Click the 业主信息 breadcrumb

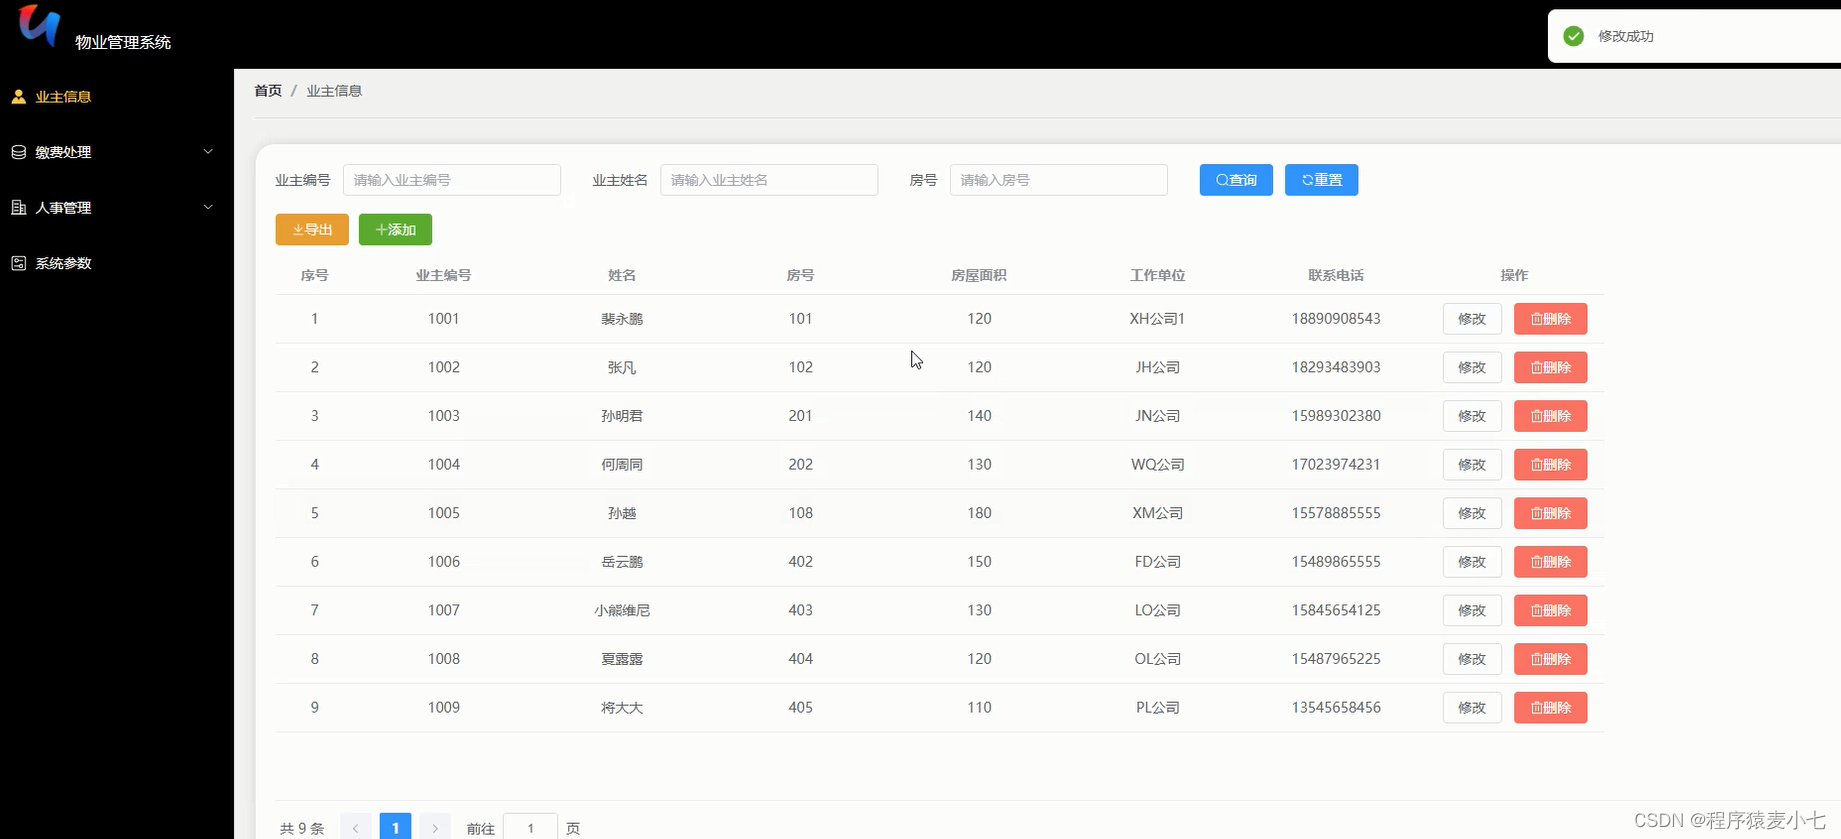[334, 91]
